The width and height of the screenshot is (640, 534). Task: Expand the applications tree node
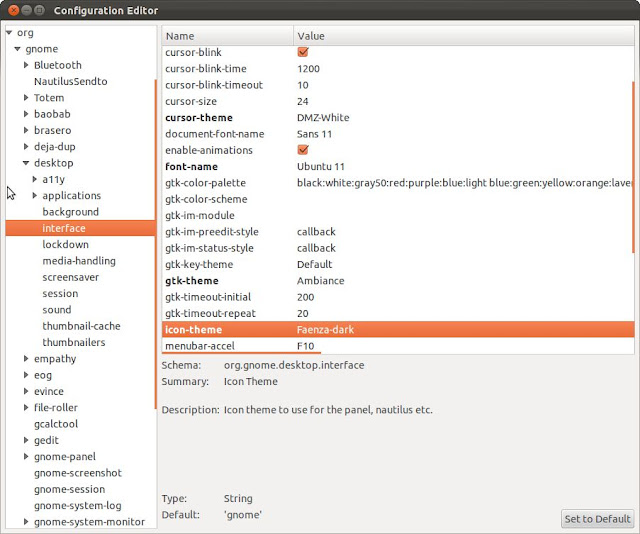[x=34, y=196]
